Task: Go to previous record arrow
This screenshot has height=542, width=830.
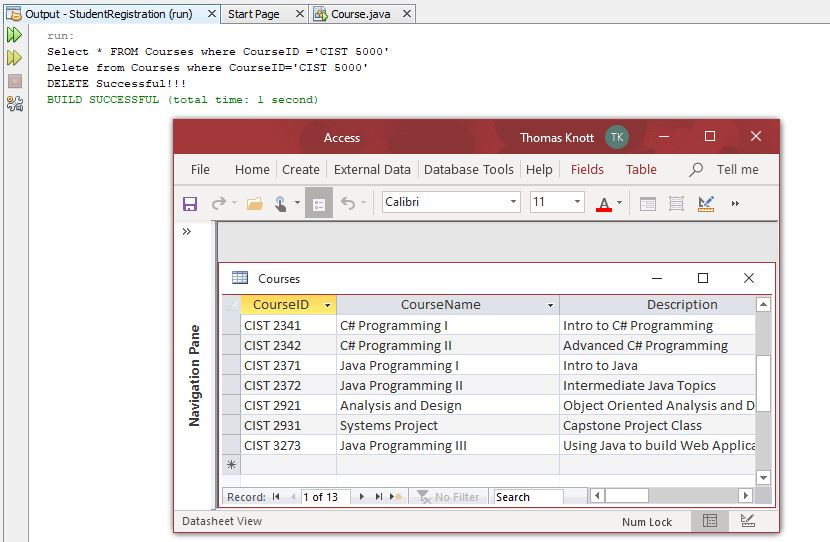Action: (x=293, y=496)
